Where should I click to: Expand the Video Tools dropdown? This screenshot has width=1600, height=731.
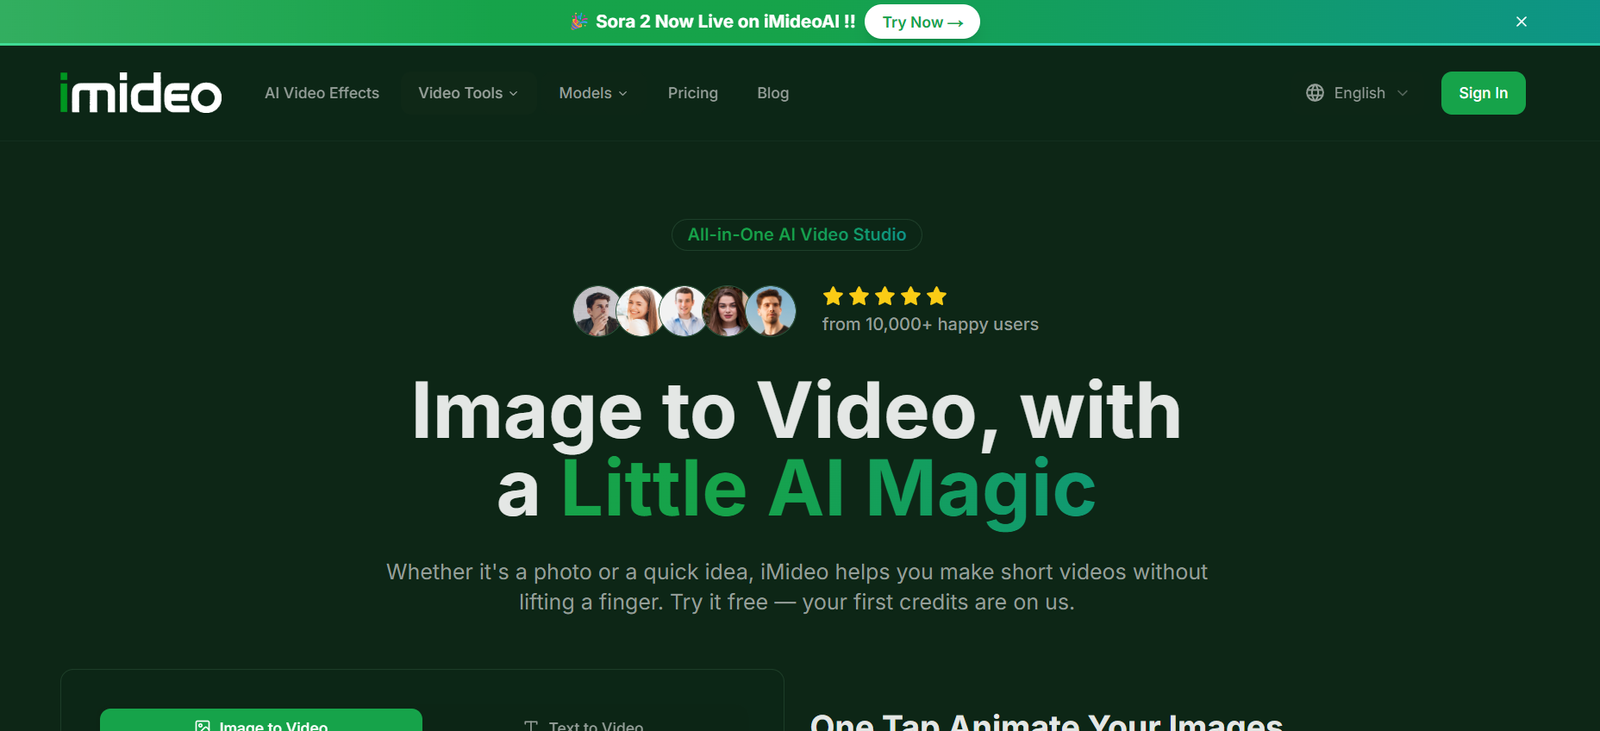[468, 93]
